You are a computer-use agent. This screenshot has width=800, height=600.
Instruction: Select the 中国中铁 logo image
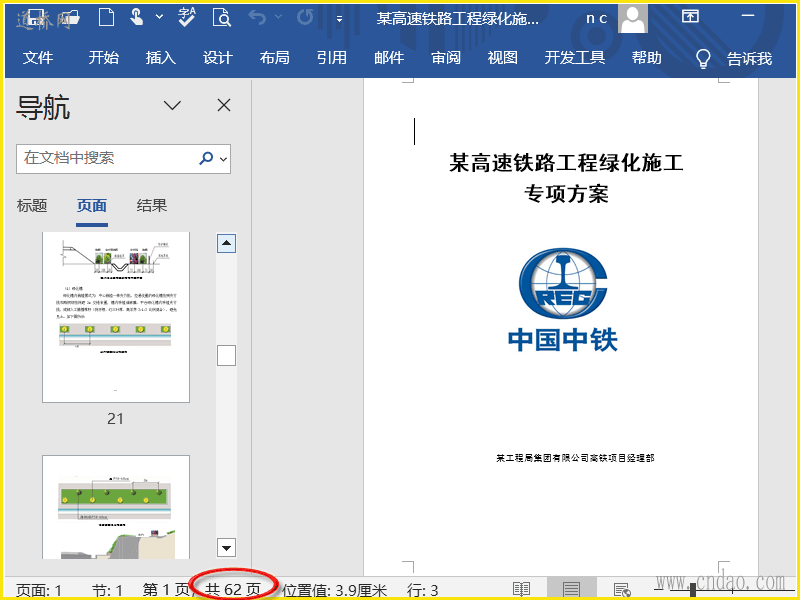pyautogui.click(x=563, y=300)
